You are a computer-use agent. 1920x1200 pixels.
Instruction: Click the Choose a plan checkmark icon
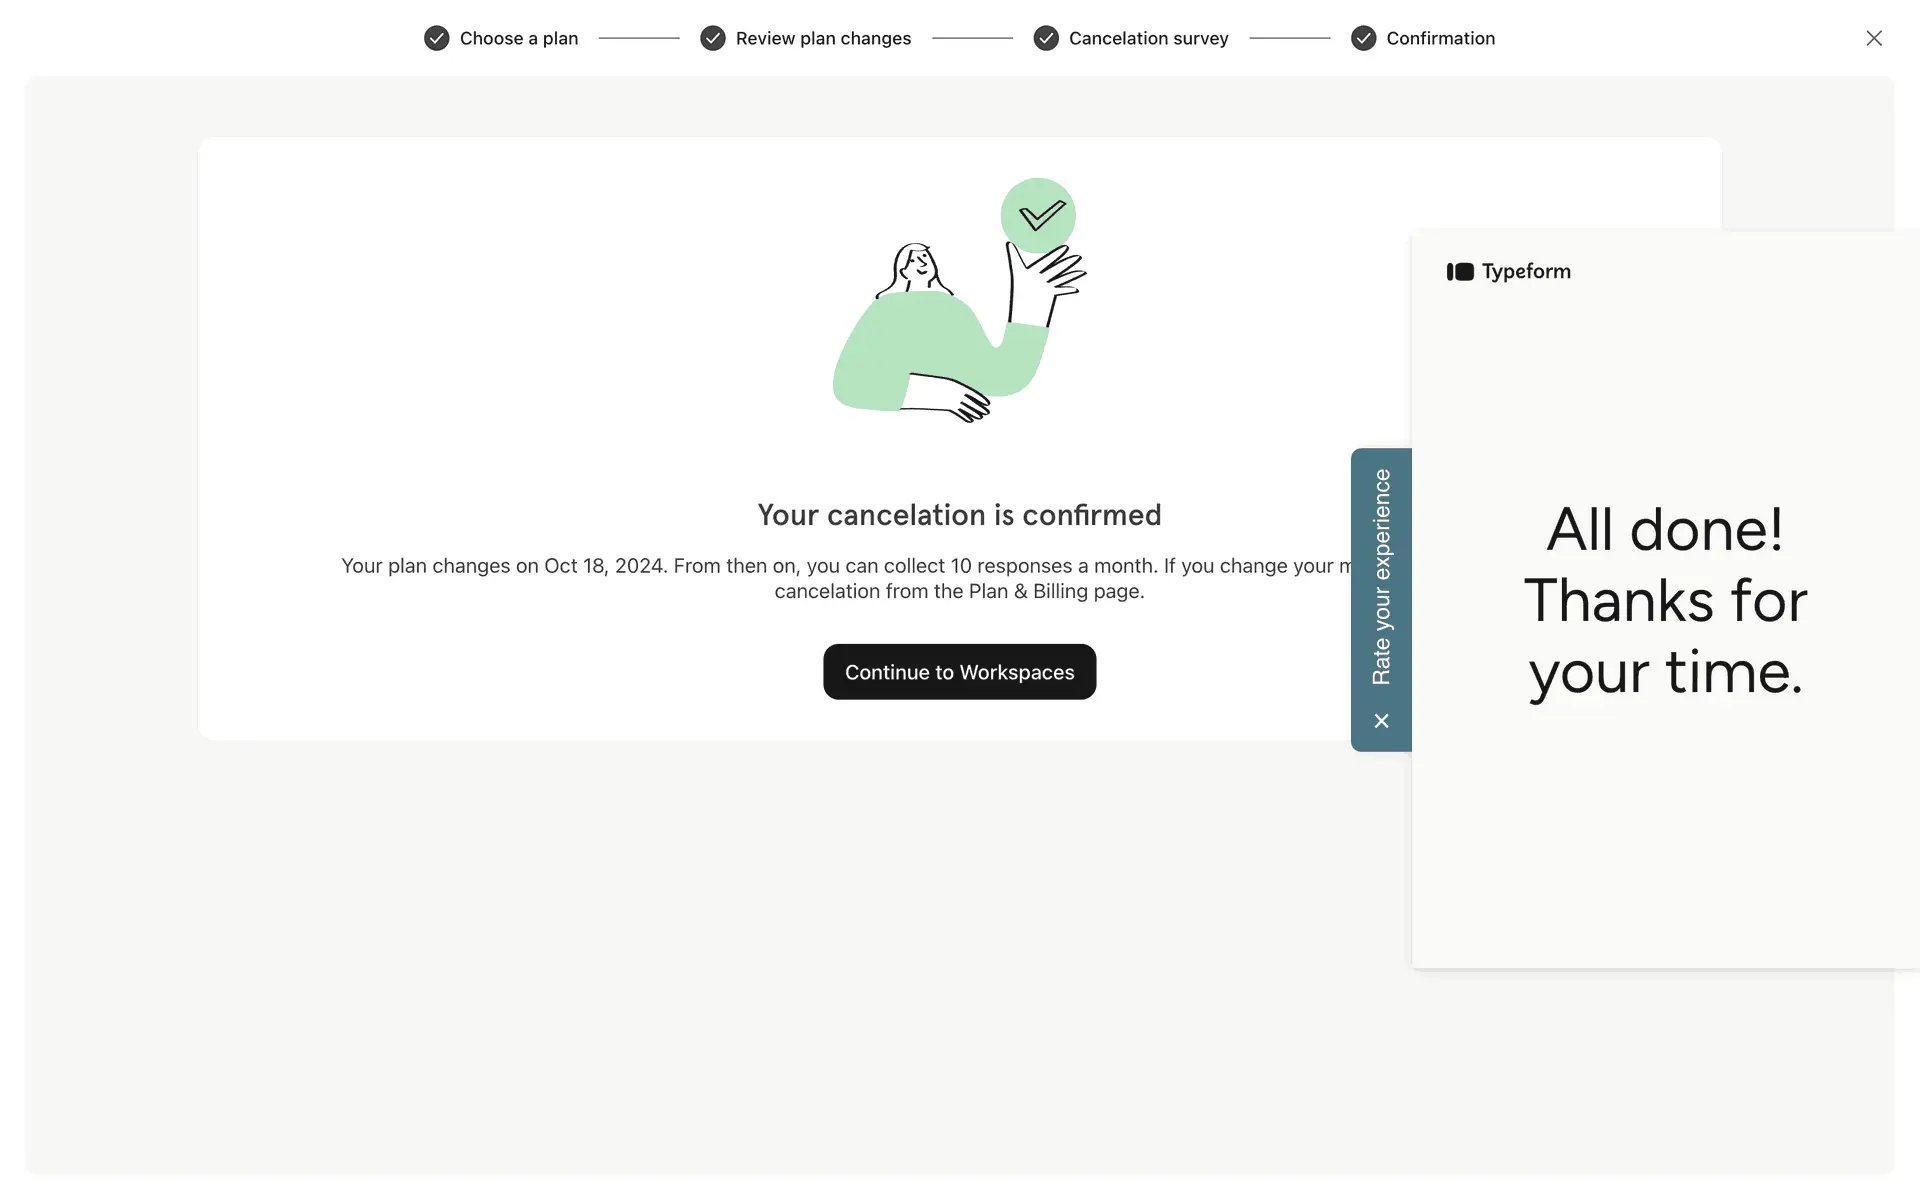tap(436, 38)
